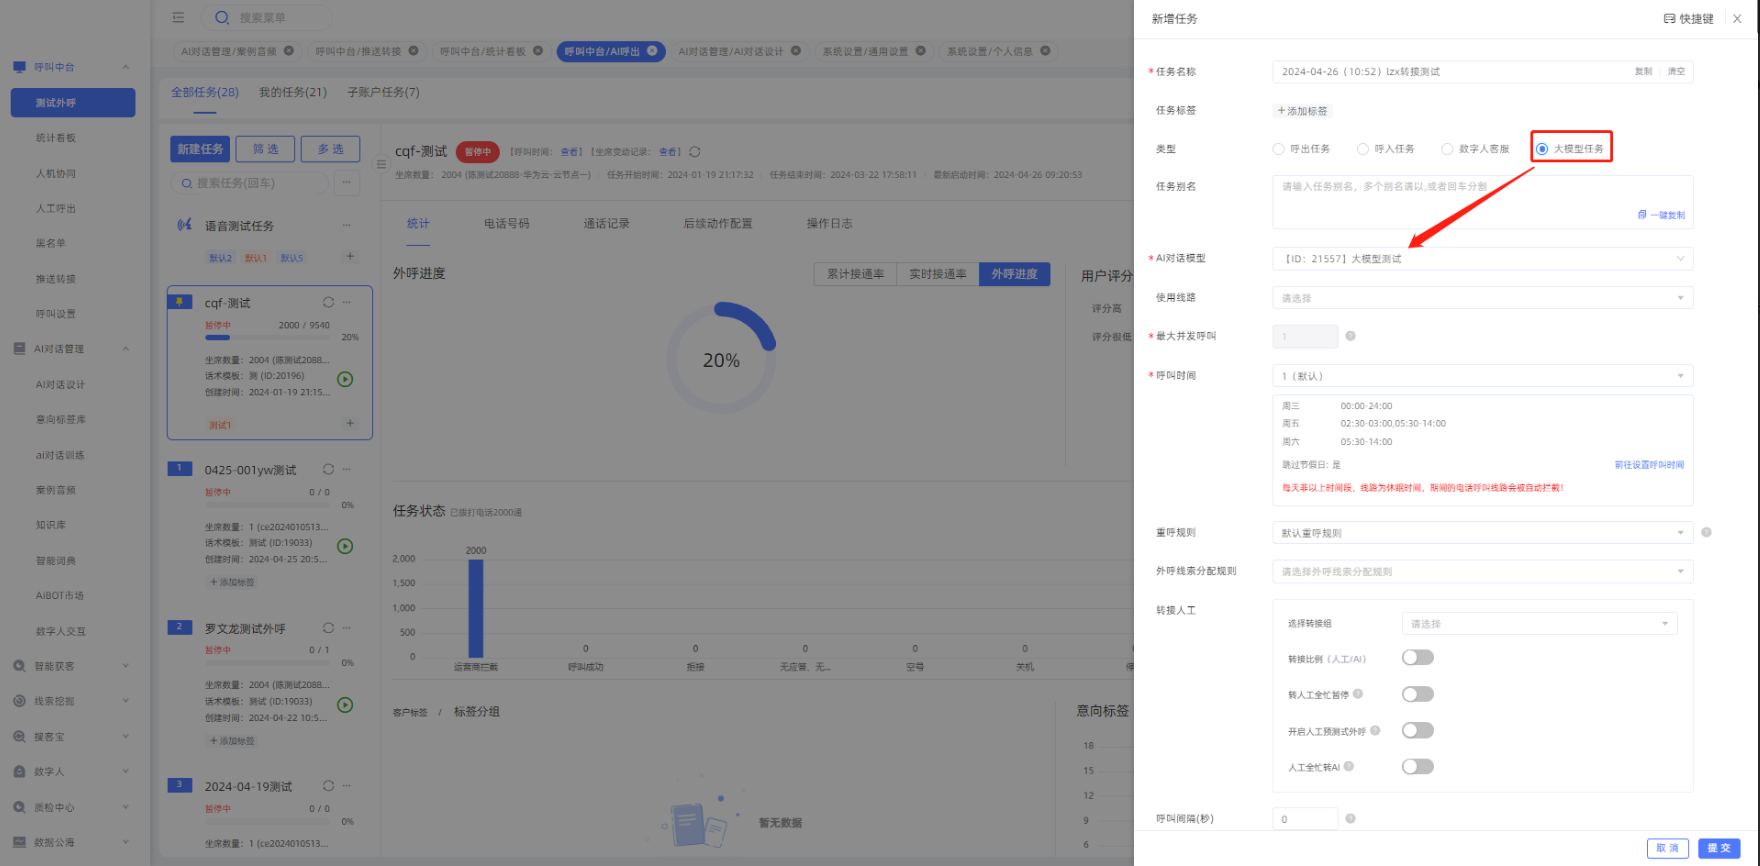Viewport: 1760px width, 866px height.
Task: Click the help icon beside 呼叫间隔(秒) field
Action: [x=1350, y=819]
